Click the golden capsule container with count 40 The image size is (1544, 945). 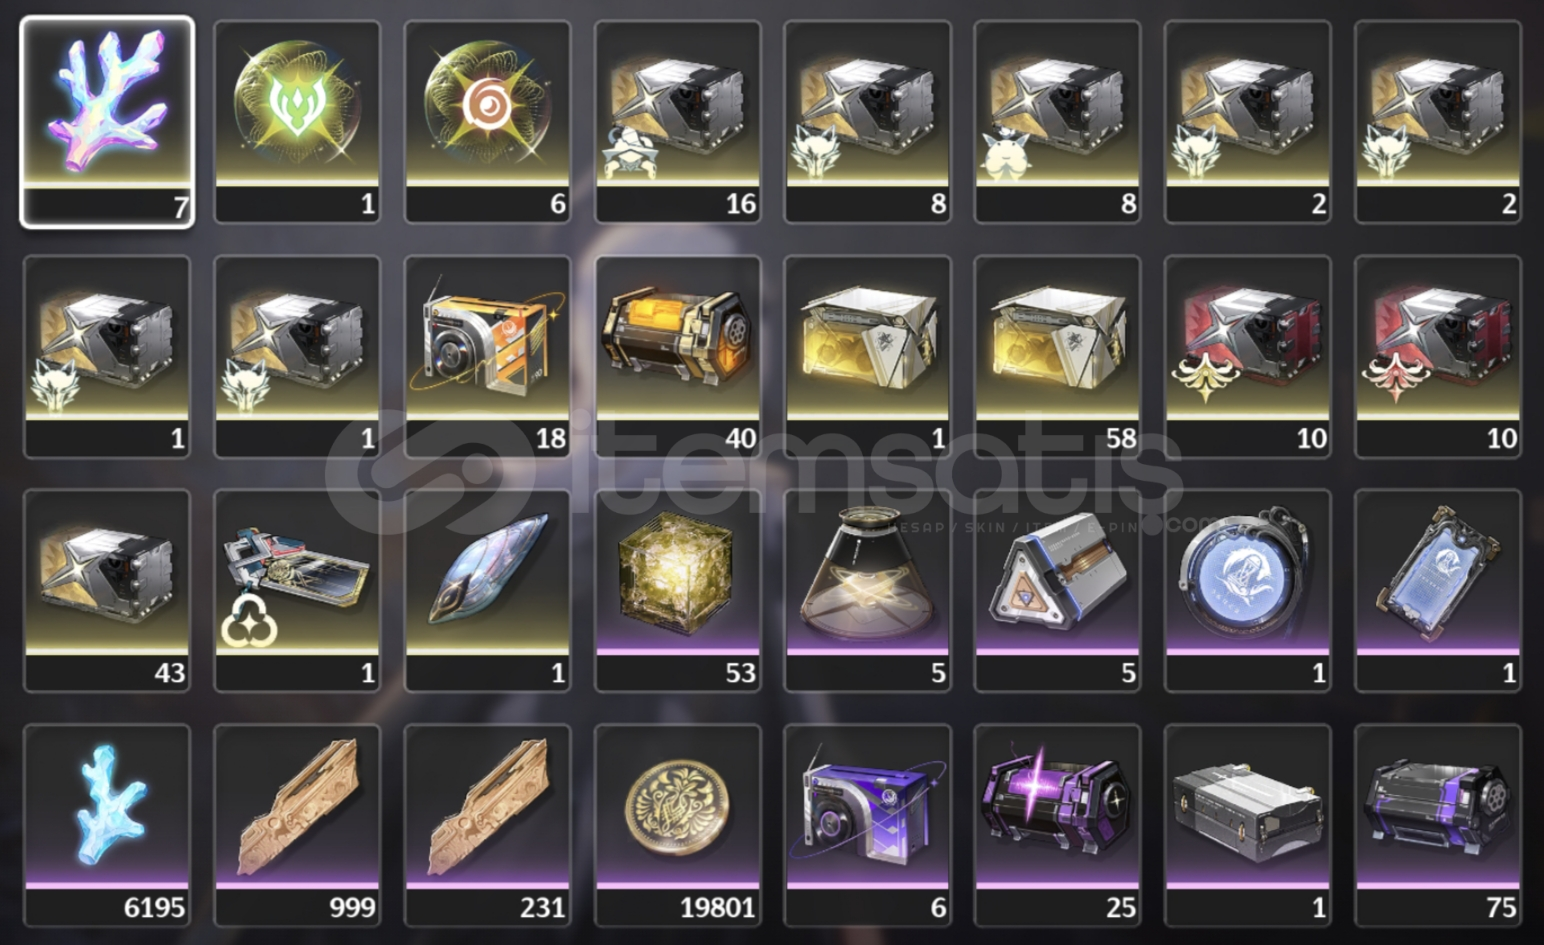pos(678,357)
